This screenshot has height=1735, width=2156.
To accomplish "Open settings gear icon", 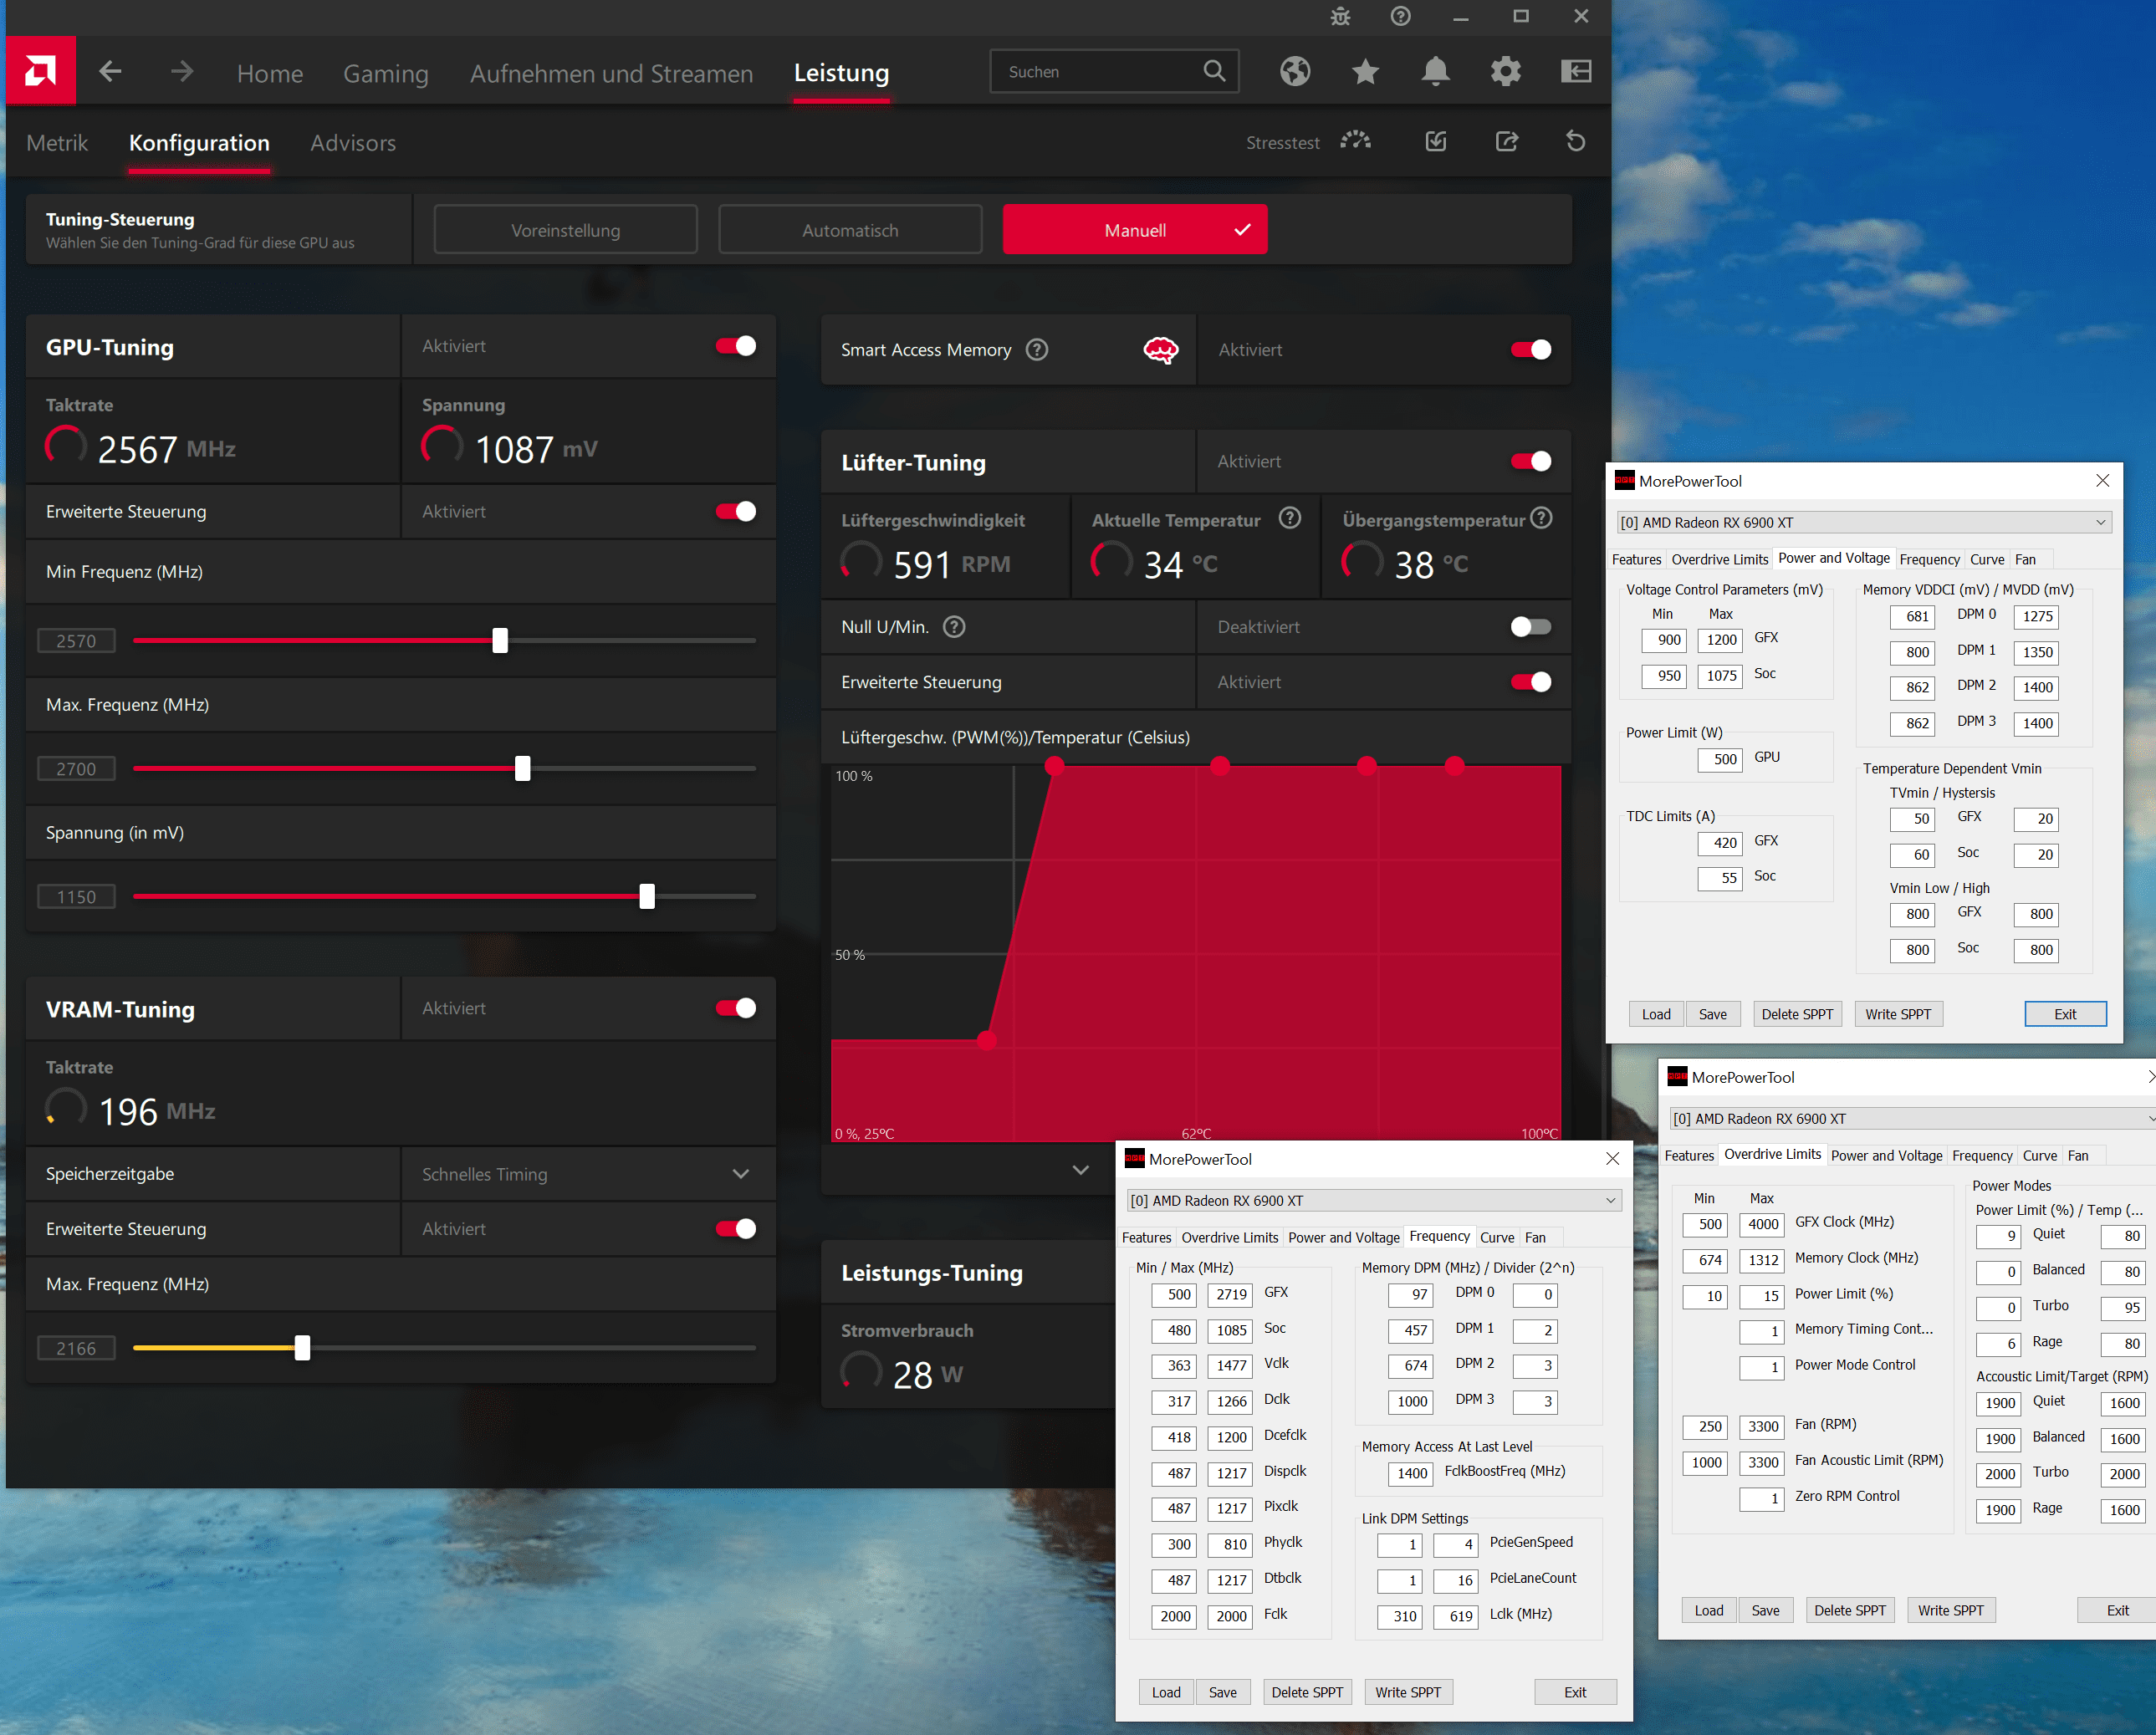I will pos(1505,71).
